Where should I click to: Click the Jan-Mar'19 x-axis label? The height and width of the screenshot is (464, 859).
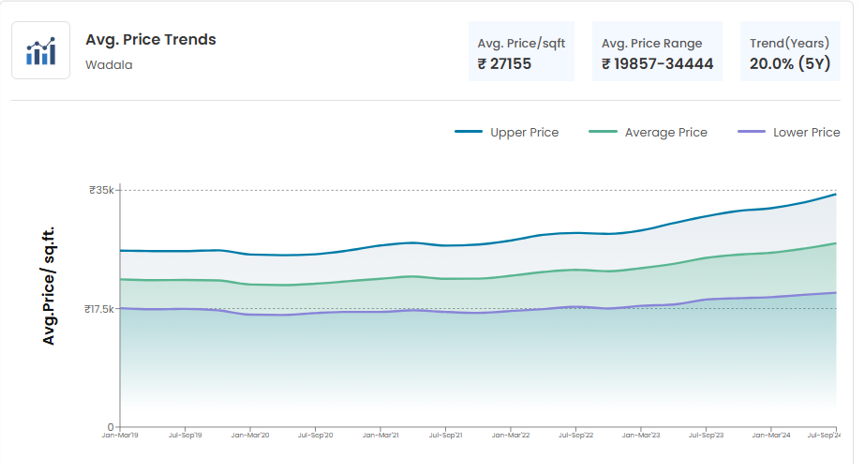(120, 435)
